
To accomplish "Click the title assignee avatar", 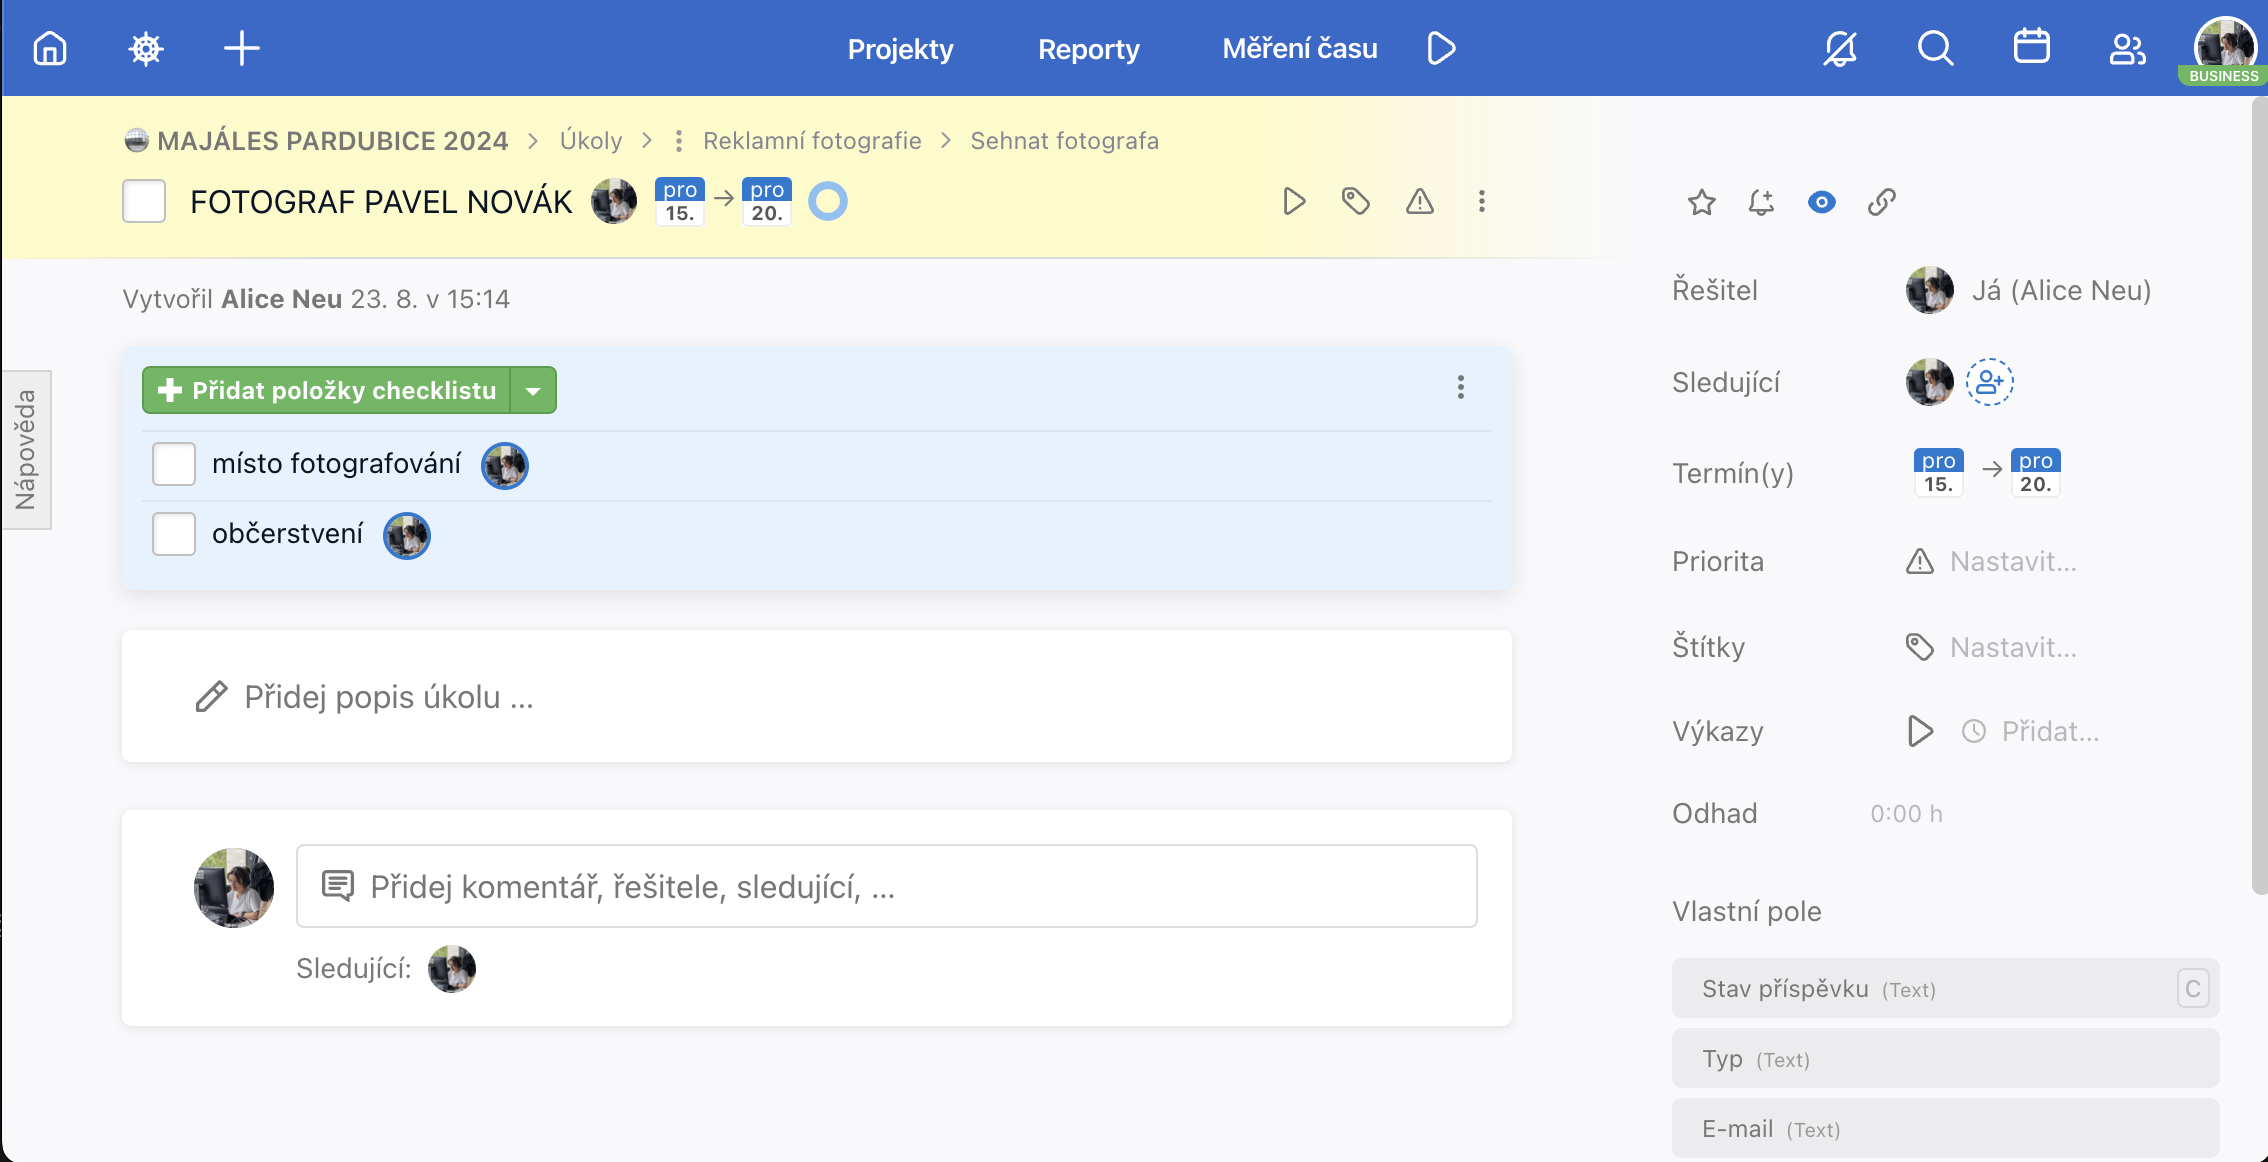I will coord(614,201).
